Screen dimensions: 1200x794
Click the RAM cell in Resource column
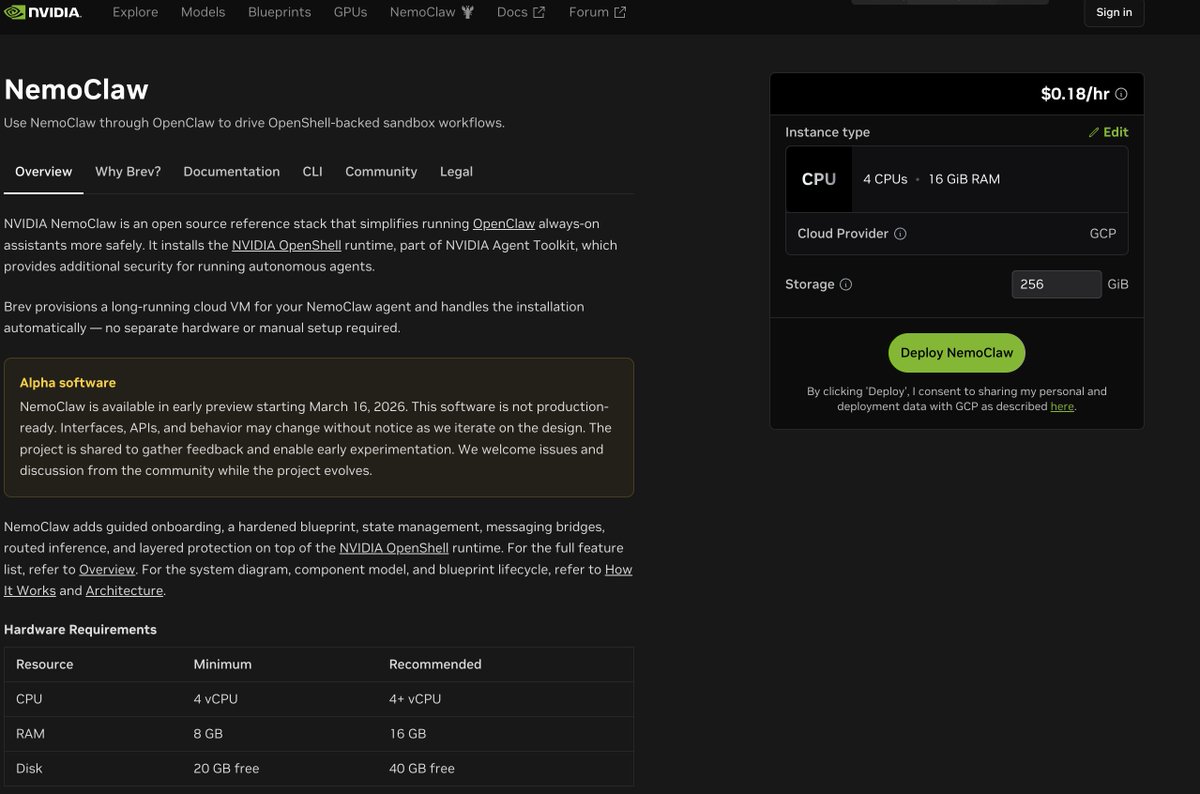tap(30, 734)
